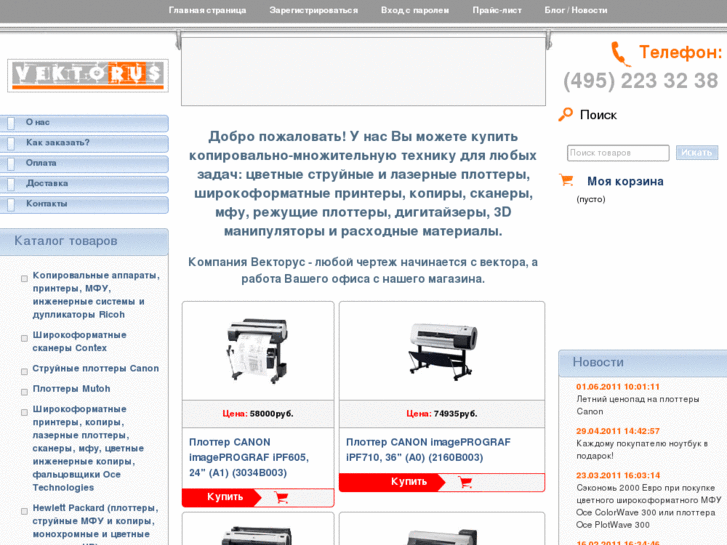Click the magnifier icon beside Поиск
Image resolution: width=727 pixels, height=545 pixels.
pos(566,114)
